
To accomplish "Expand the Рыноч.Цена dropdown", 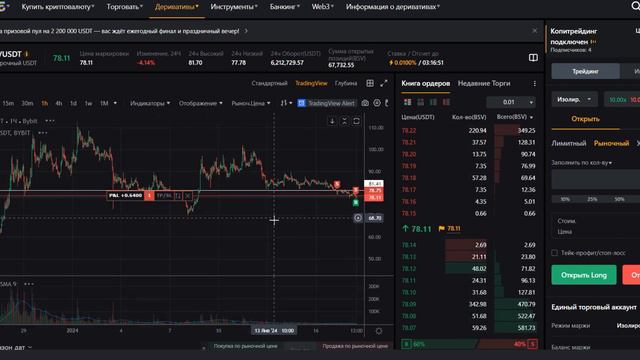I will coord(251,103).
